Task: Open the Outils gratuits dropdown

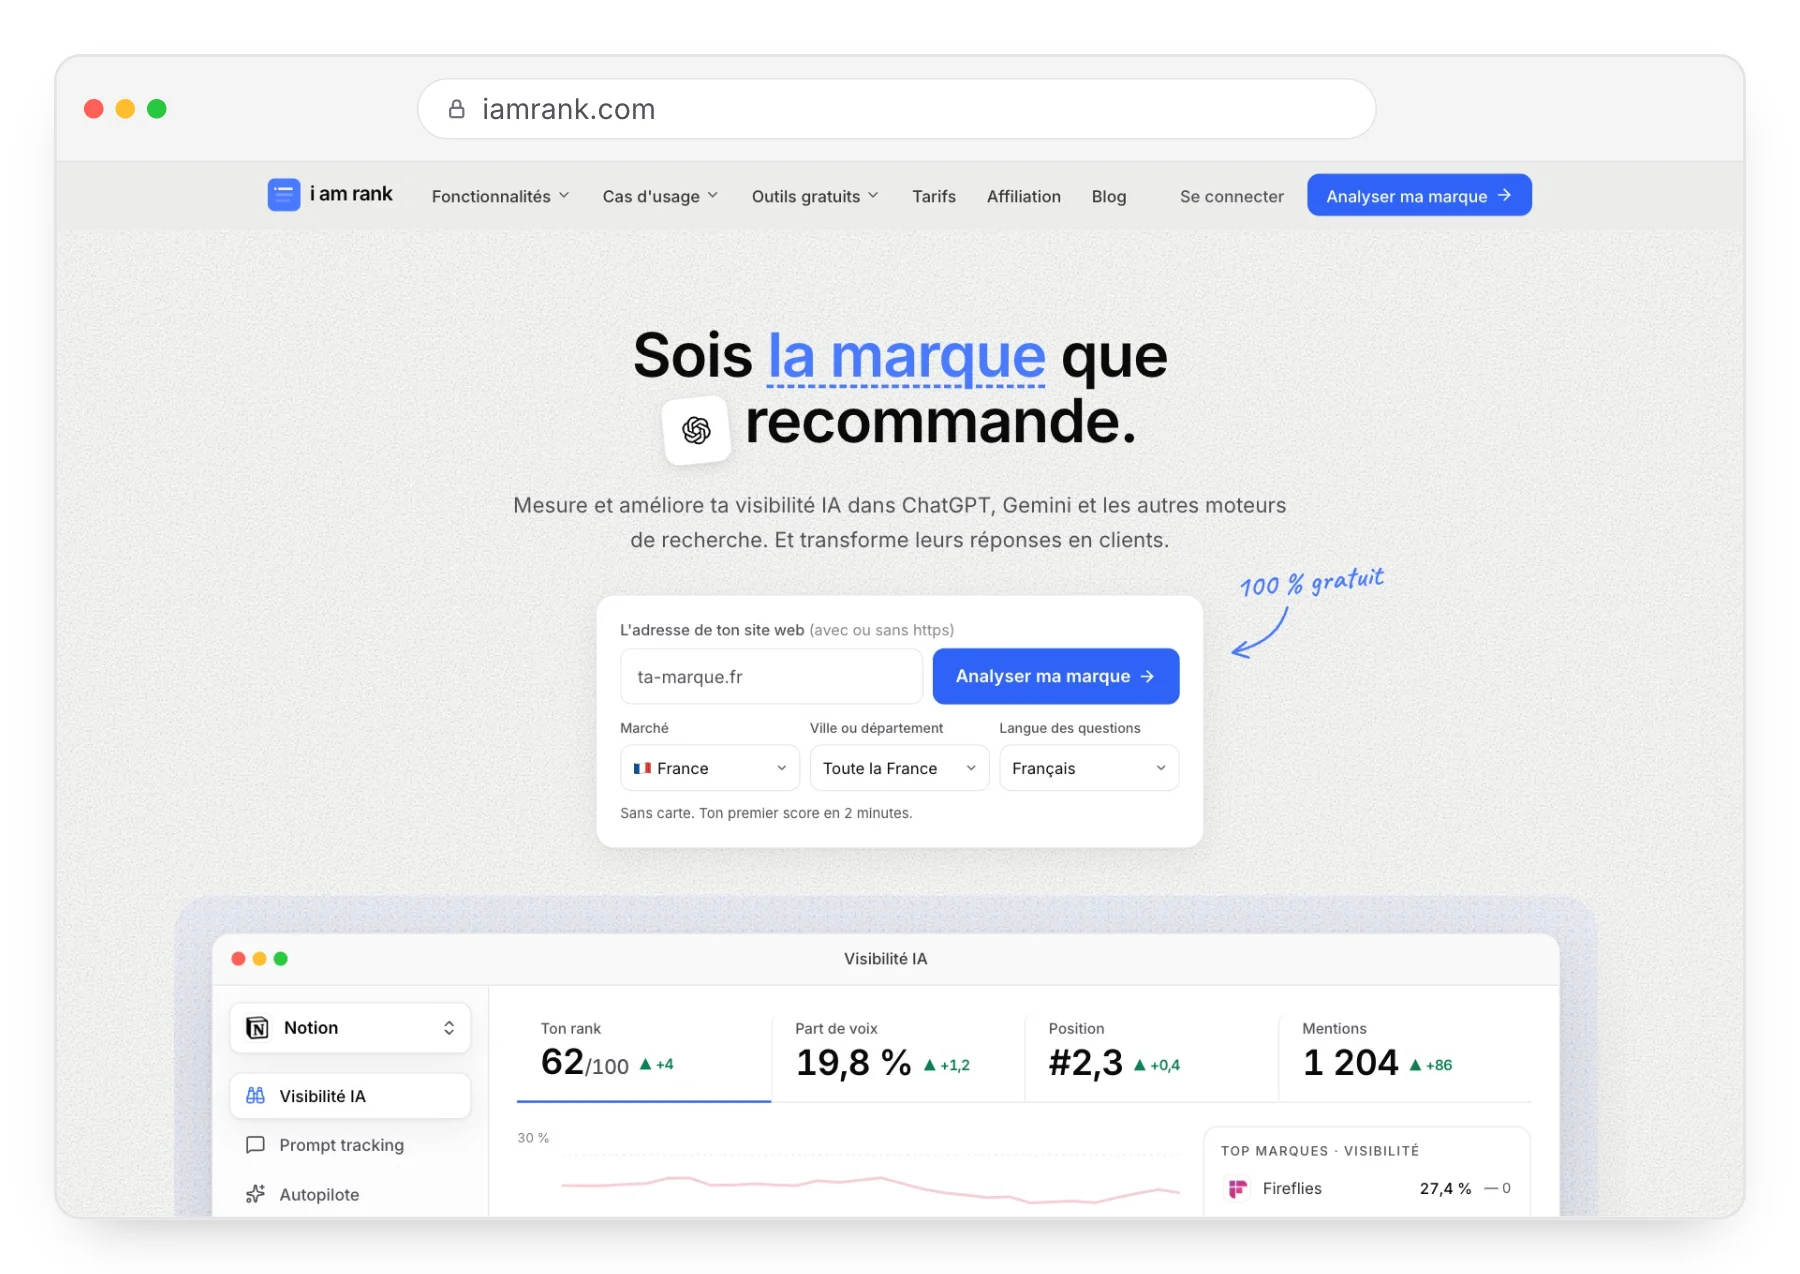Action: (x=815, y=196)
